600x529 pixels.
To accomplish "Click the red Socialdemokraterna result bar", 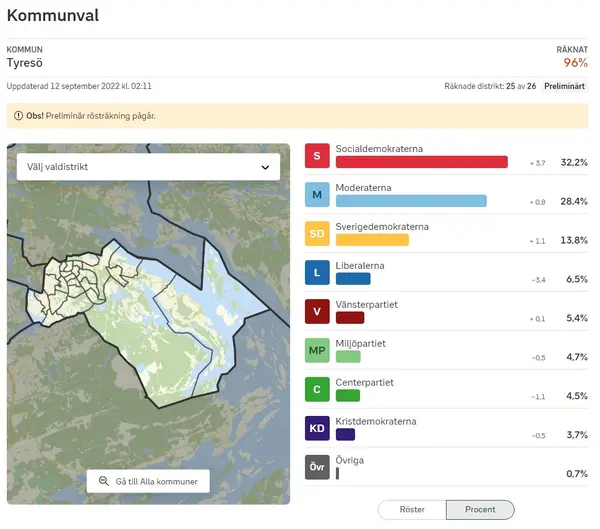I will (x=421, y=162).
